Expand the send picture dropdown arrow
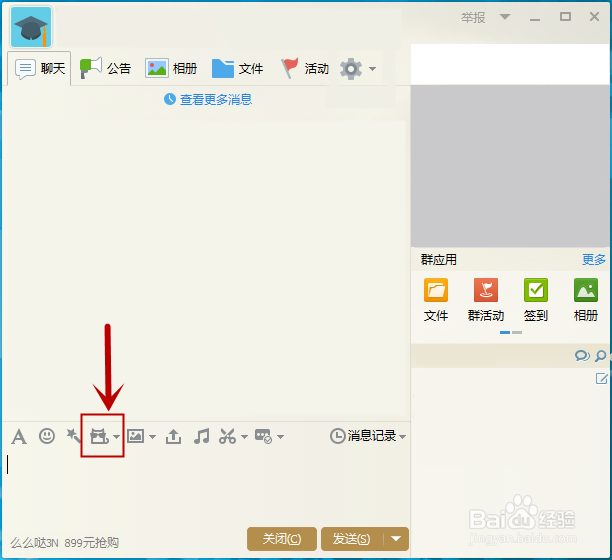 [x=152, y=437]
